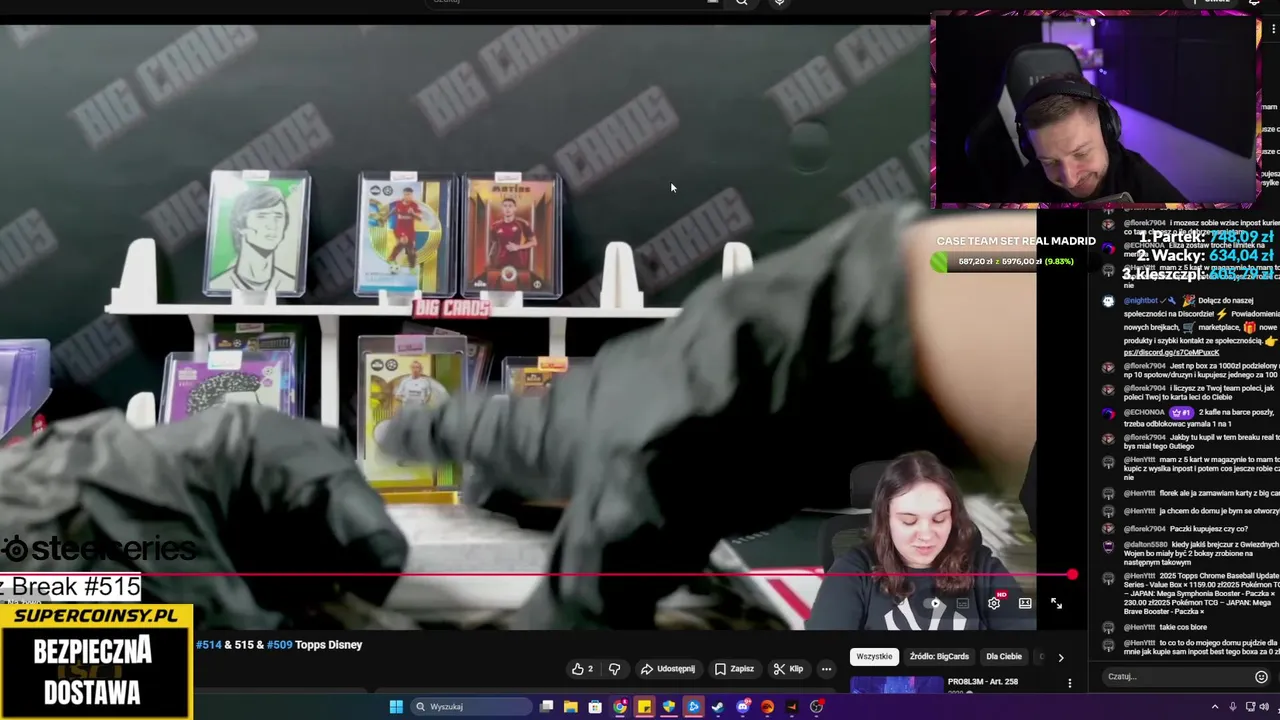This screenshot has height=720, width=1280.
Task: Open the Udostępnij share button
Action: coord(668,669)
